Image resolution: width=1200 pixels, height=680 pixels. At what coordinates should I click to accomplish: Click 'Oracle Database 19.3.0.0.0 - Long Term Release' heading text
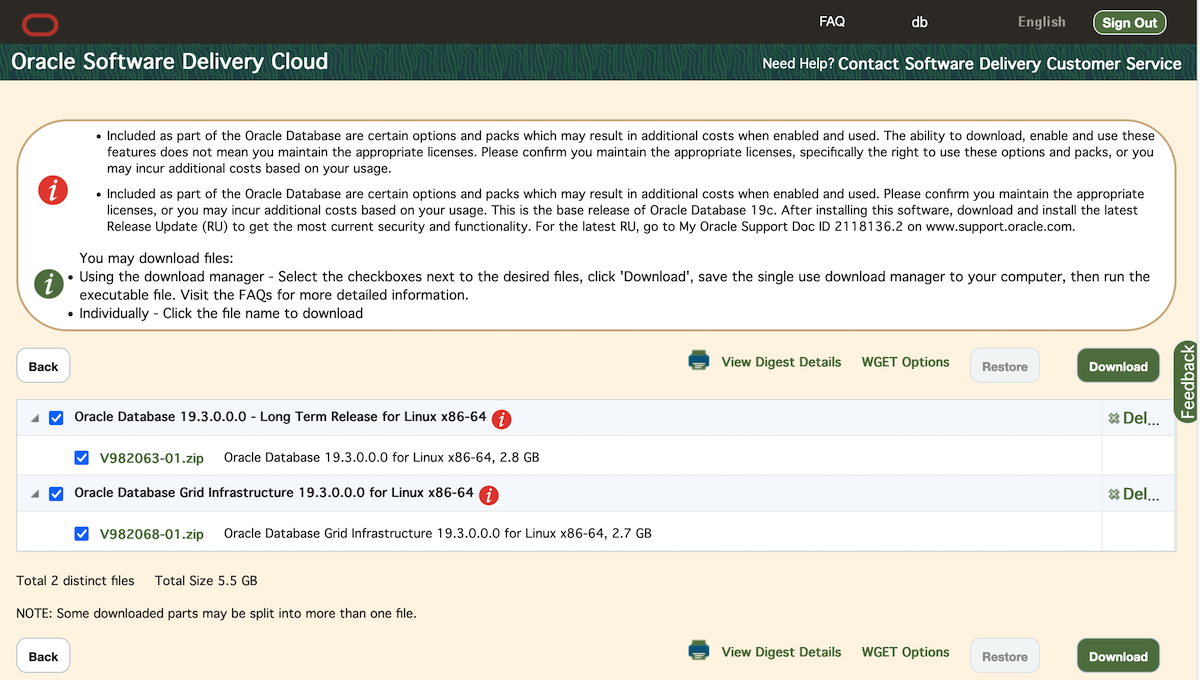[x=280, y=416]
